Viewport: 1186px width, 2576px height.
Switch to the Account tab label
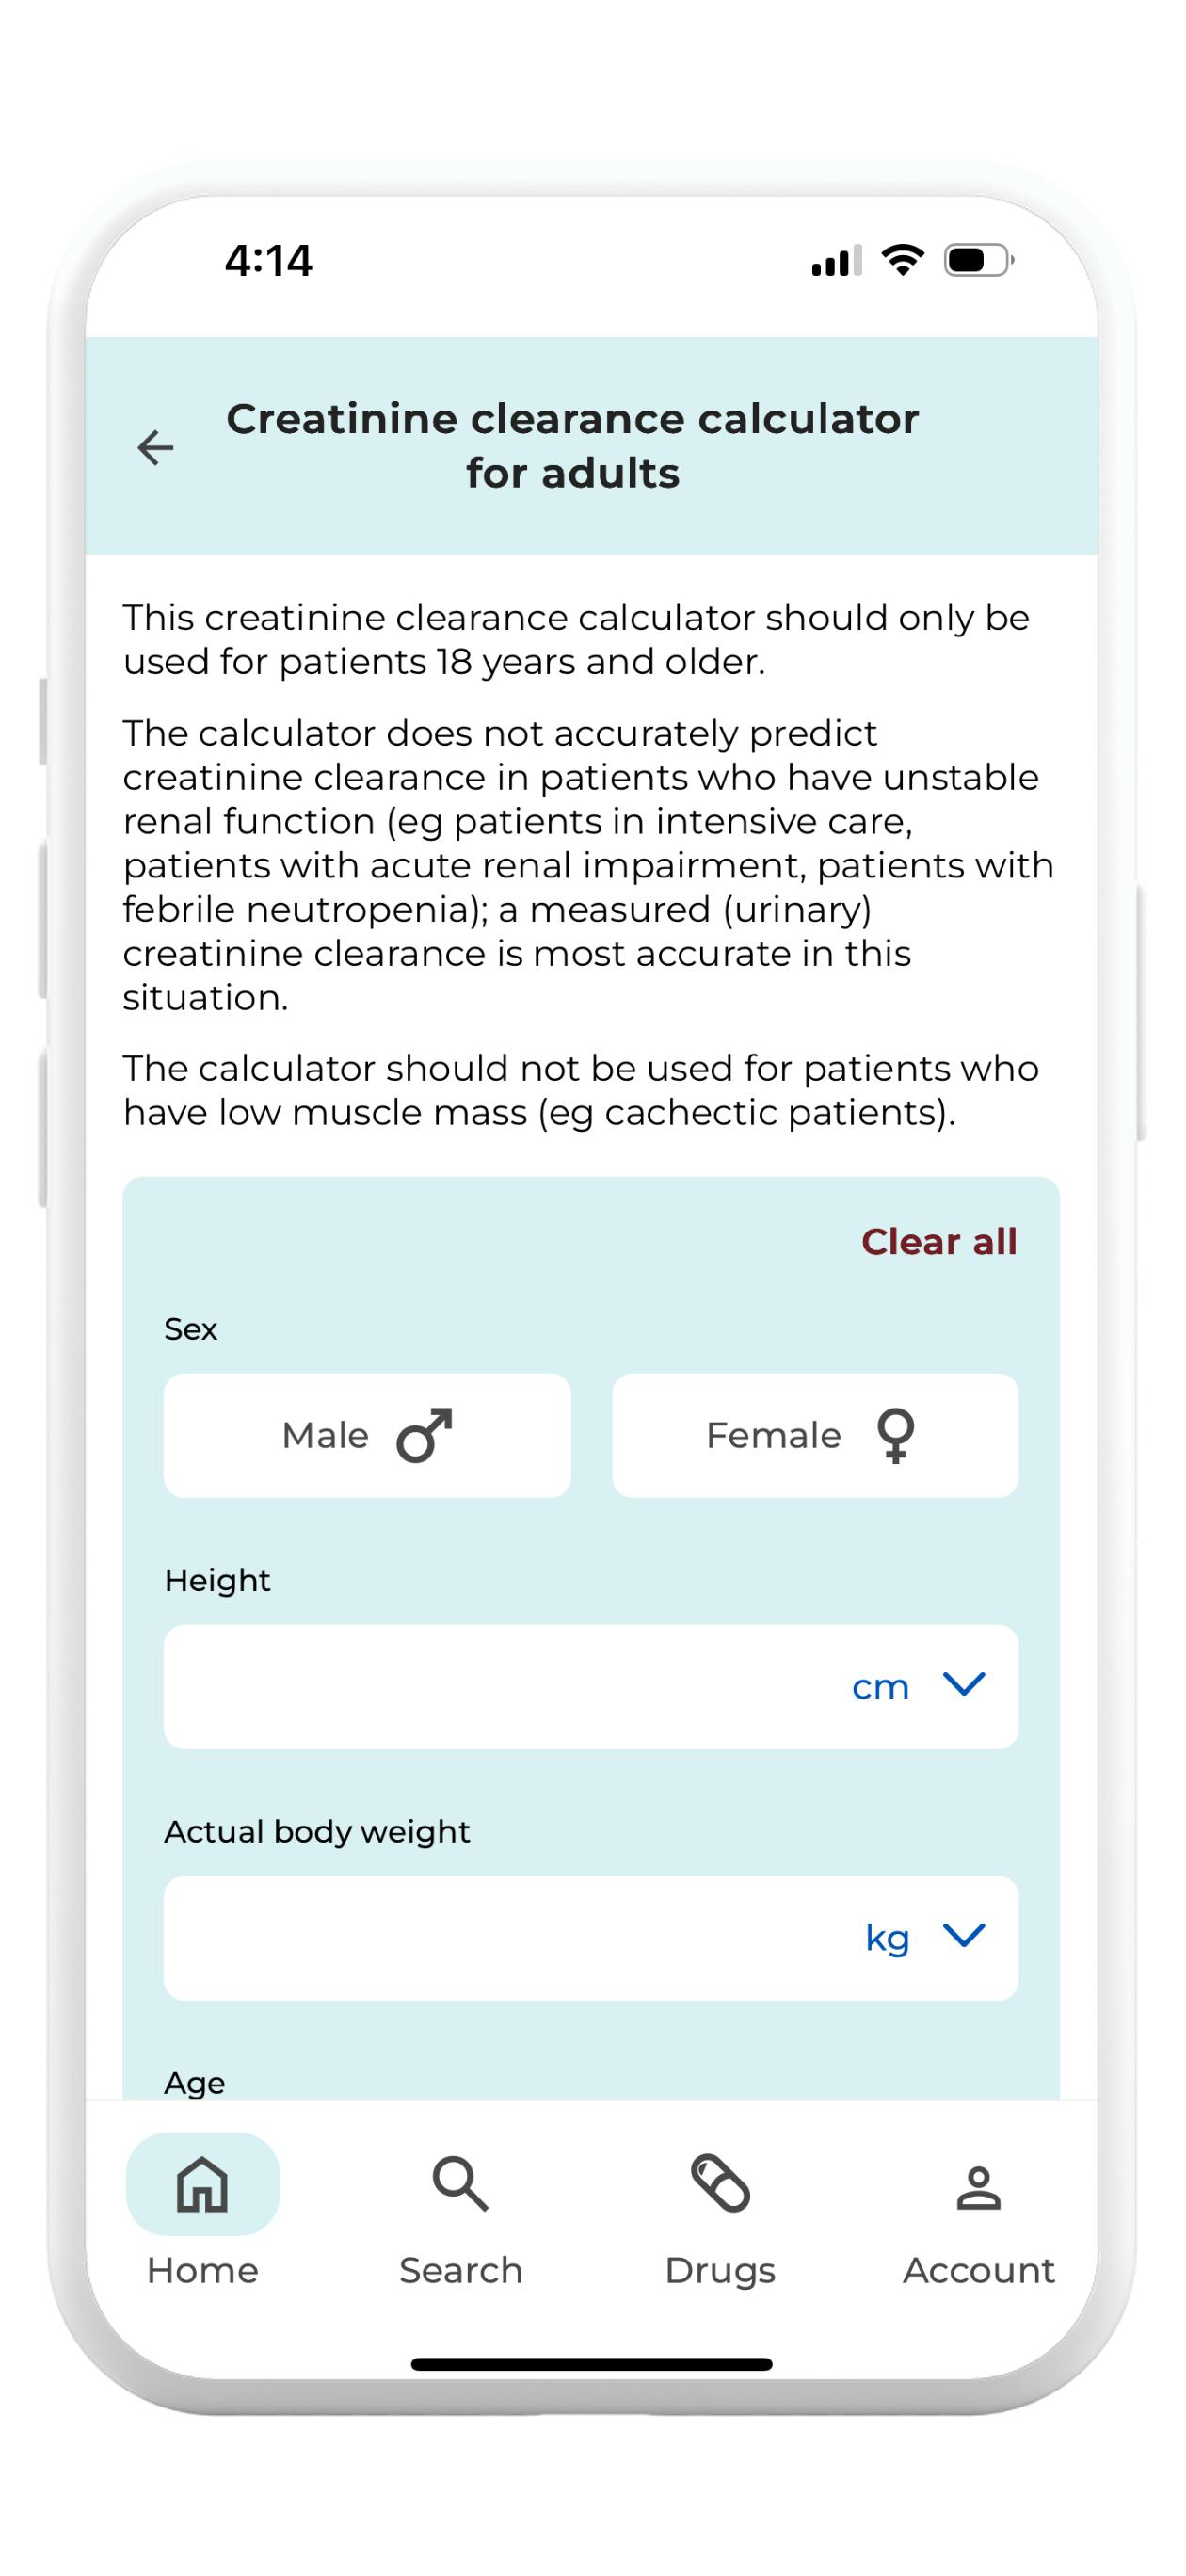coord(979,2270)
